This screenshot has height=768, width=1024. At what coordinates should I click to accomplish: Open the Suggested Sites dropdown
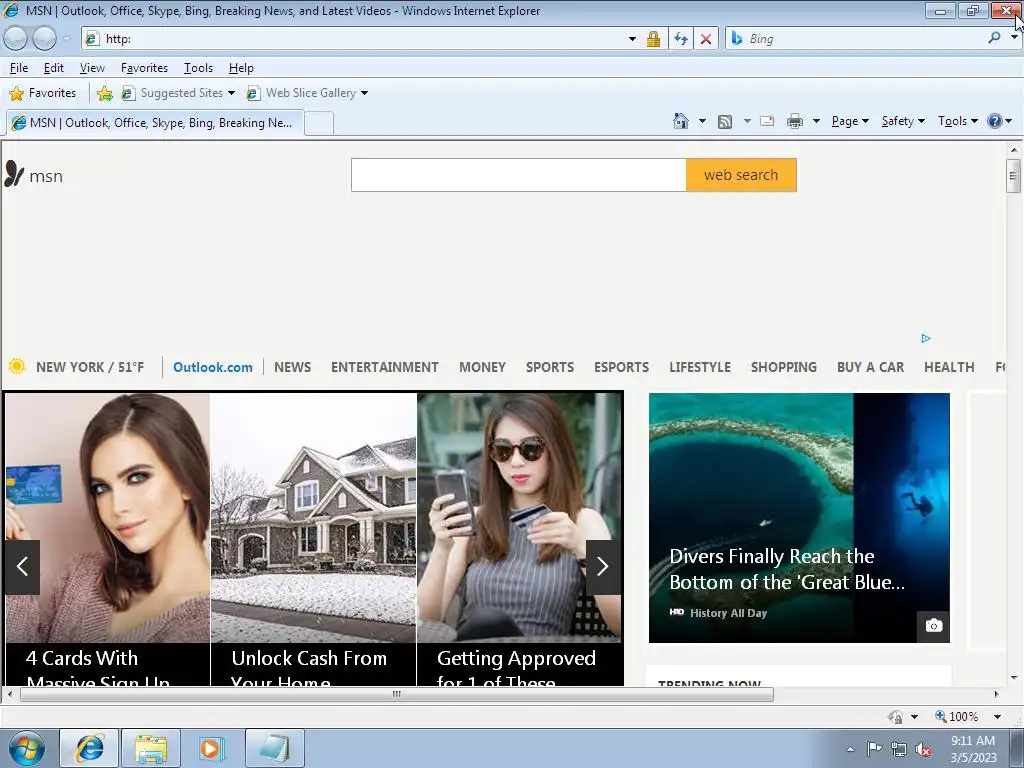[231, 93]
